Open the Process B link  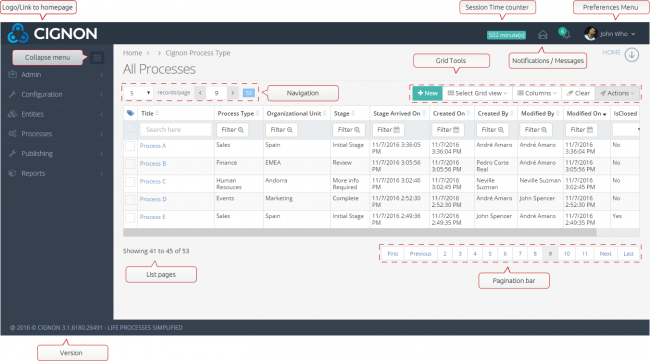tap(153, 164)
